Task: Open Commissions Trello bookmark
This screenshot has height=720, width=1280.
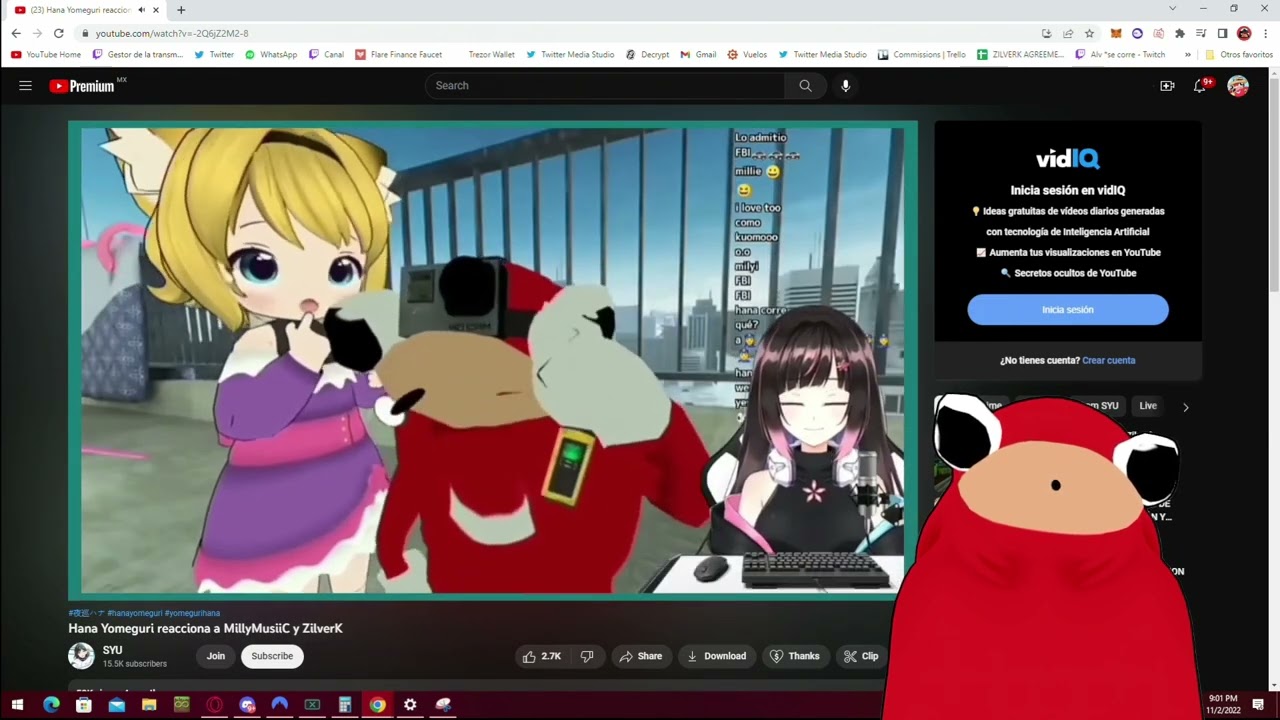Action: click(921, 55)
